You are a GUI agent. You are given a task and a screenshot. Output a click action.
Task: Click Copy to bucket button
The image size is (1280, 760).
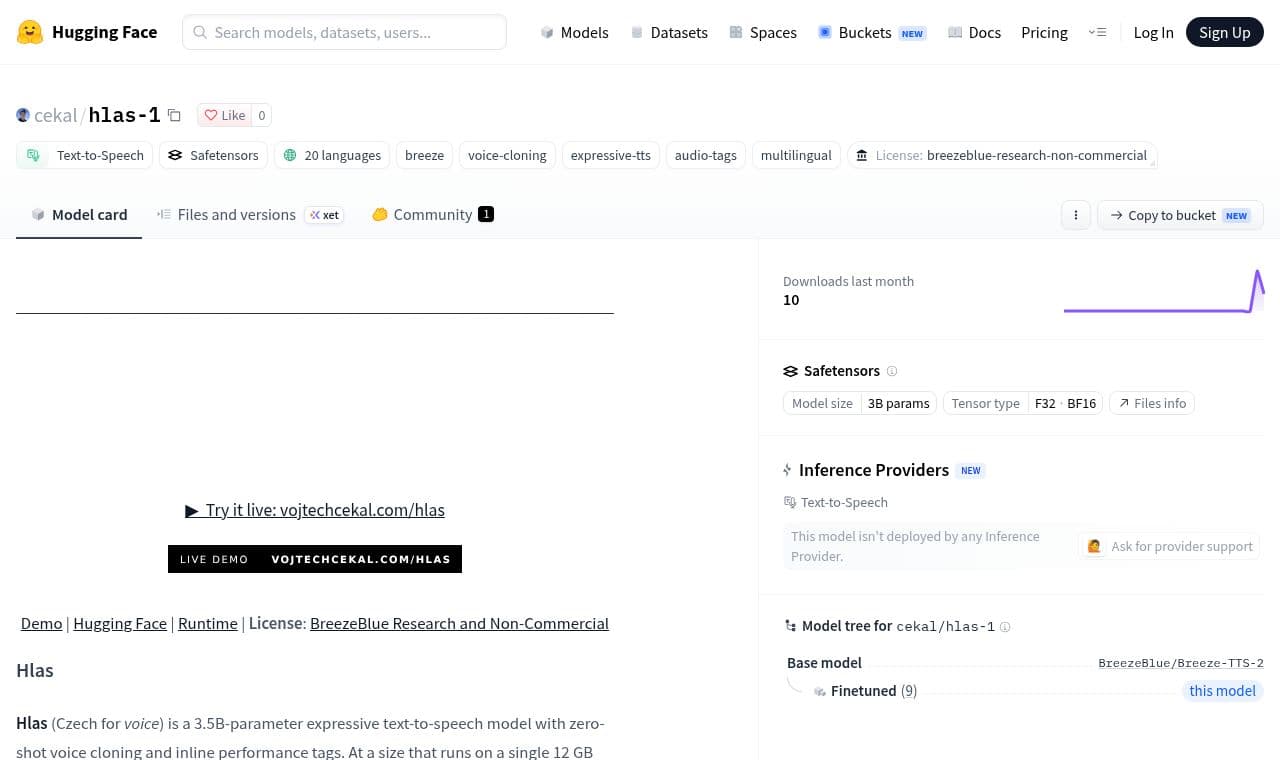pyautogui.click(x=1180, y=215)
